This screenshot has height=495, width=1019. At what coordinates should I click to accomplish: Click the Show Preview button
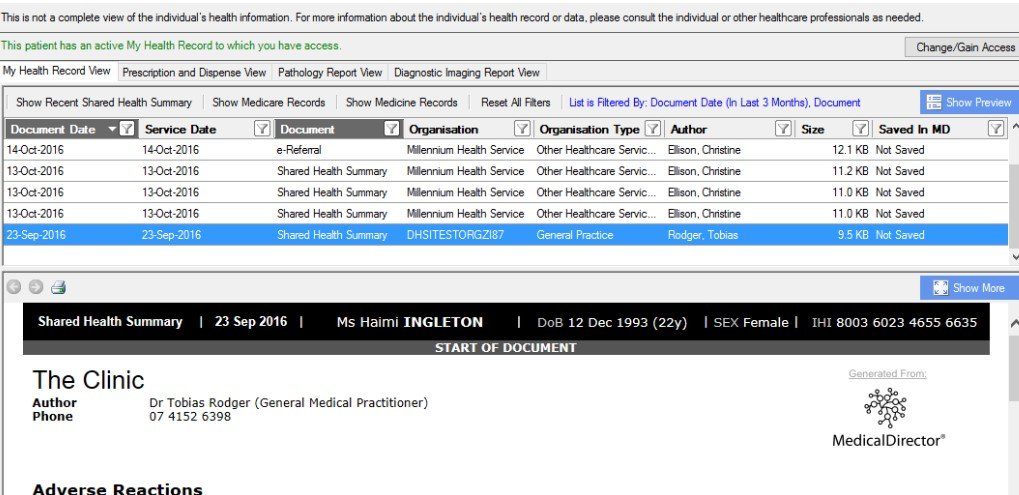[969, 103]
